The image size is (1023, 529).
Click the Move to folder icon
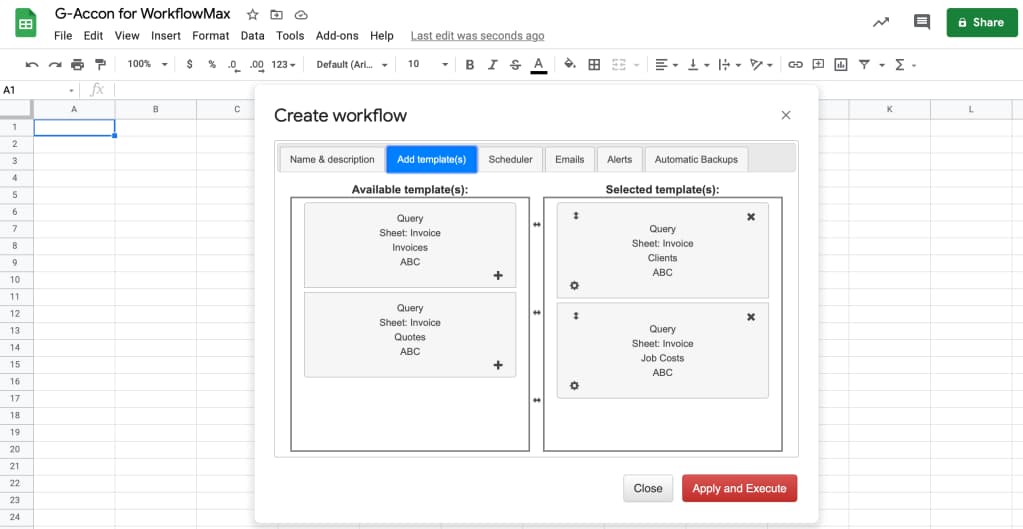(x=277, y=14)
